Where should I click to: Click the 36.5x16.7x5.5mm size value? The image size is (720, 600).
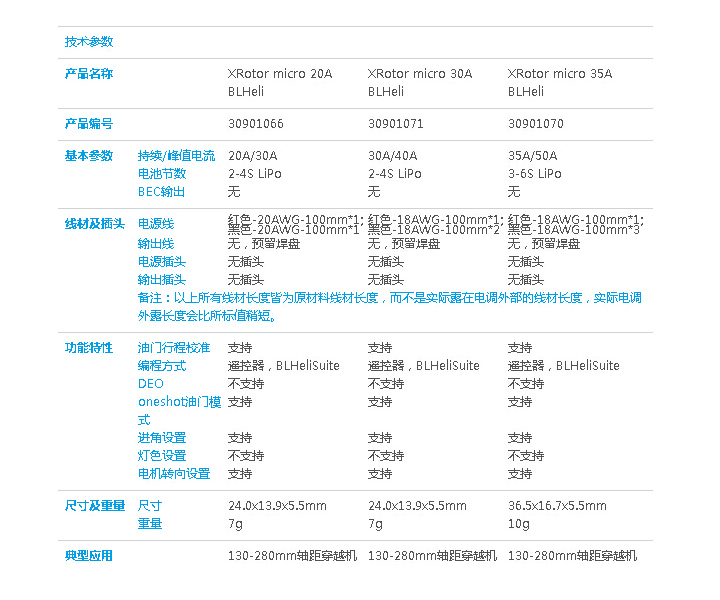(x=556, y=506)
